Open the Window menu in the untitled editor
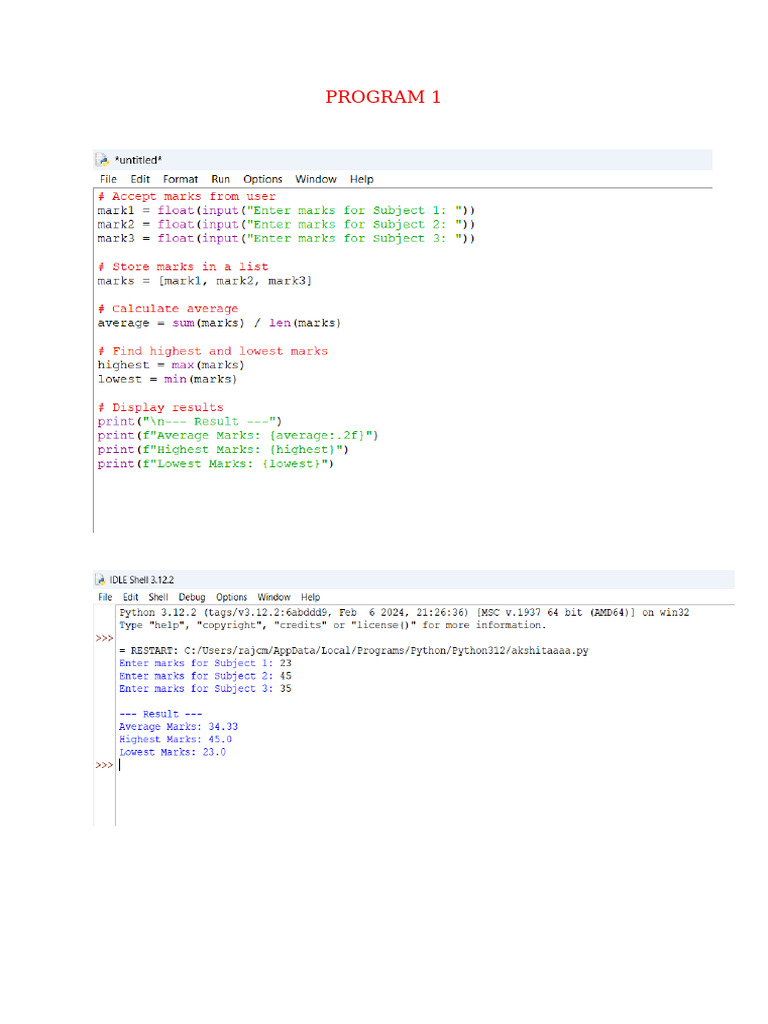768x1024 pixels. point(316,179)
